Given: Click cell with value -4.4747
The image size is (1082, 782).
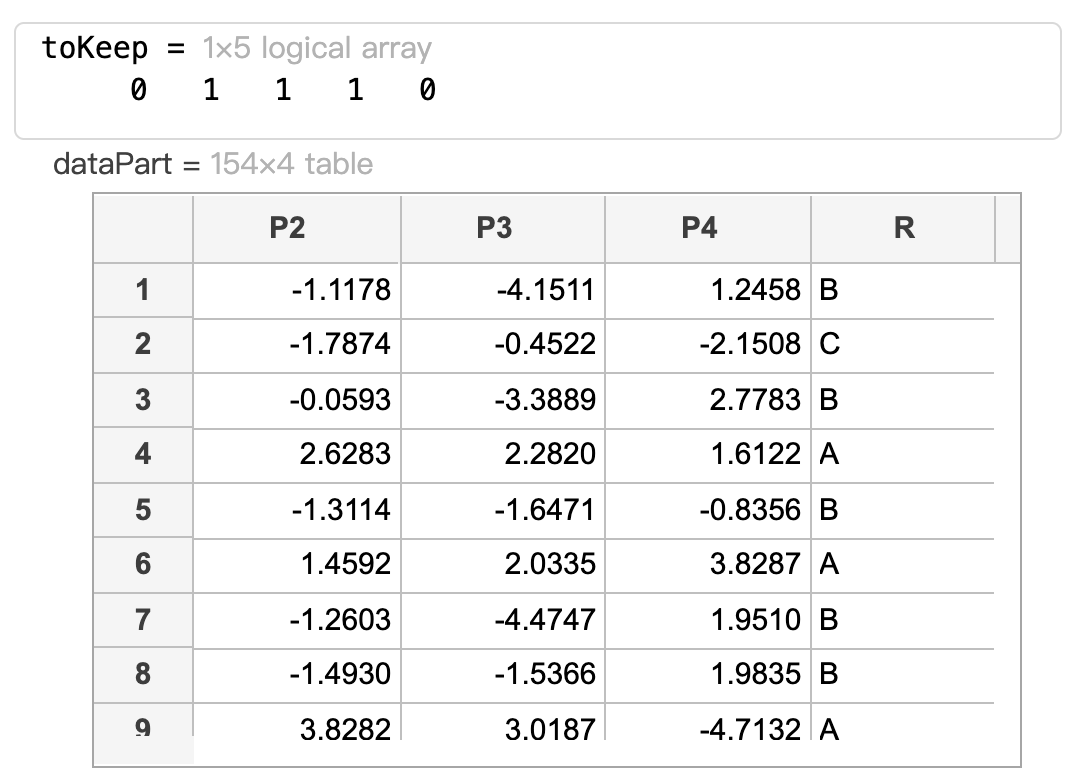Looking at the screenshot, I should [503, 619].
